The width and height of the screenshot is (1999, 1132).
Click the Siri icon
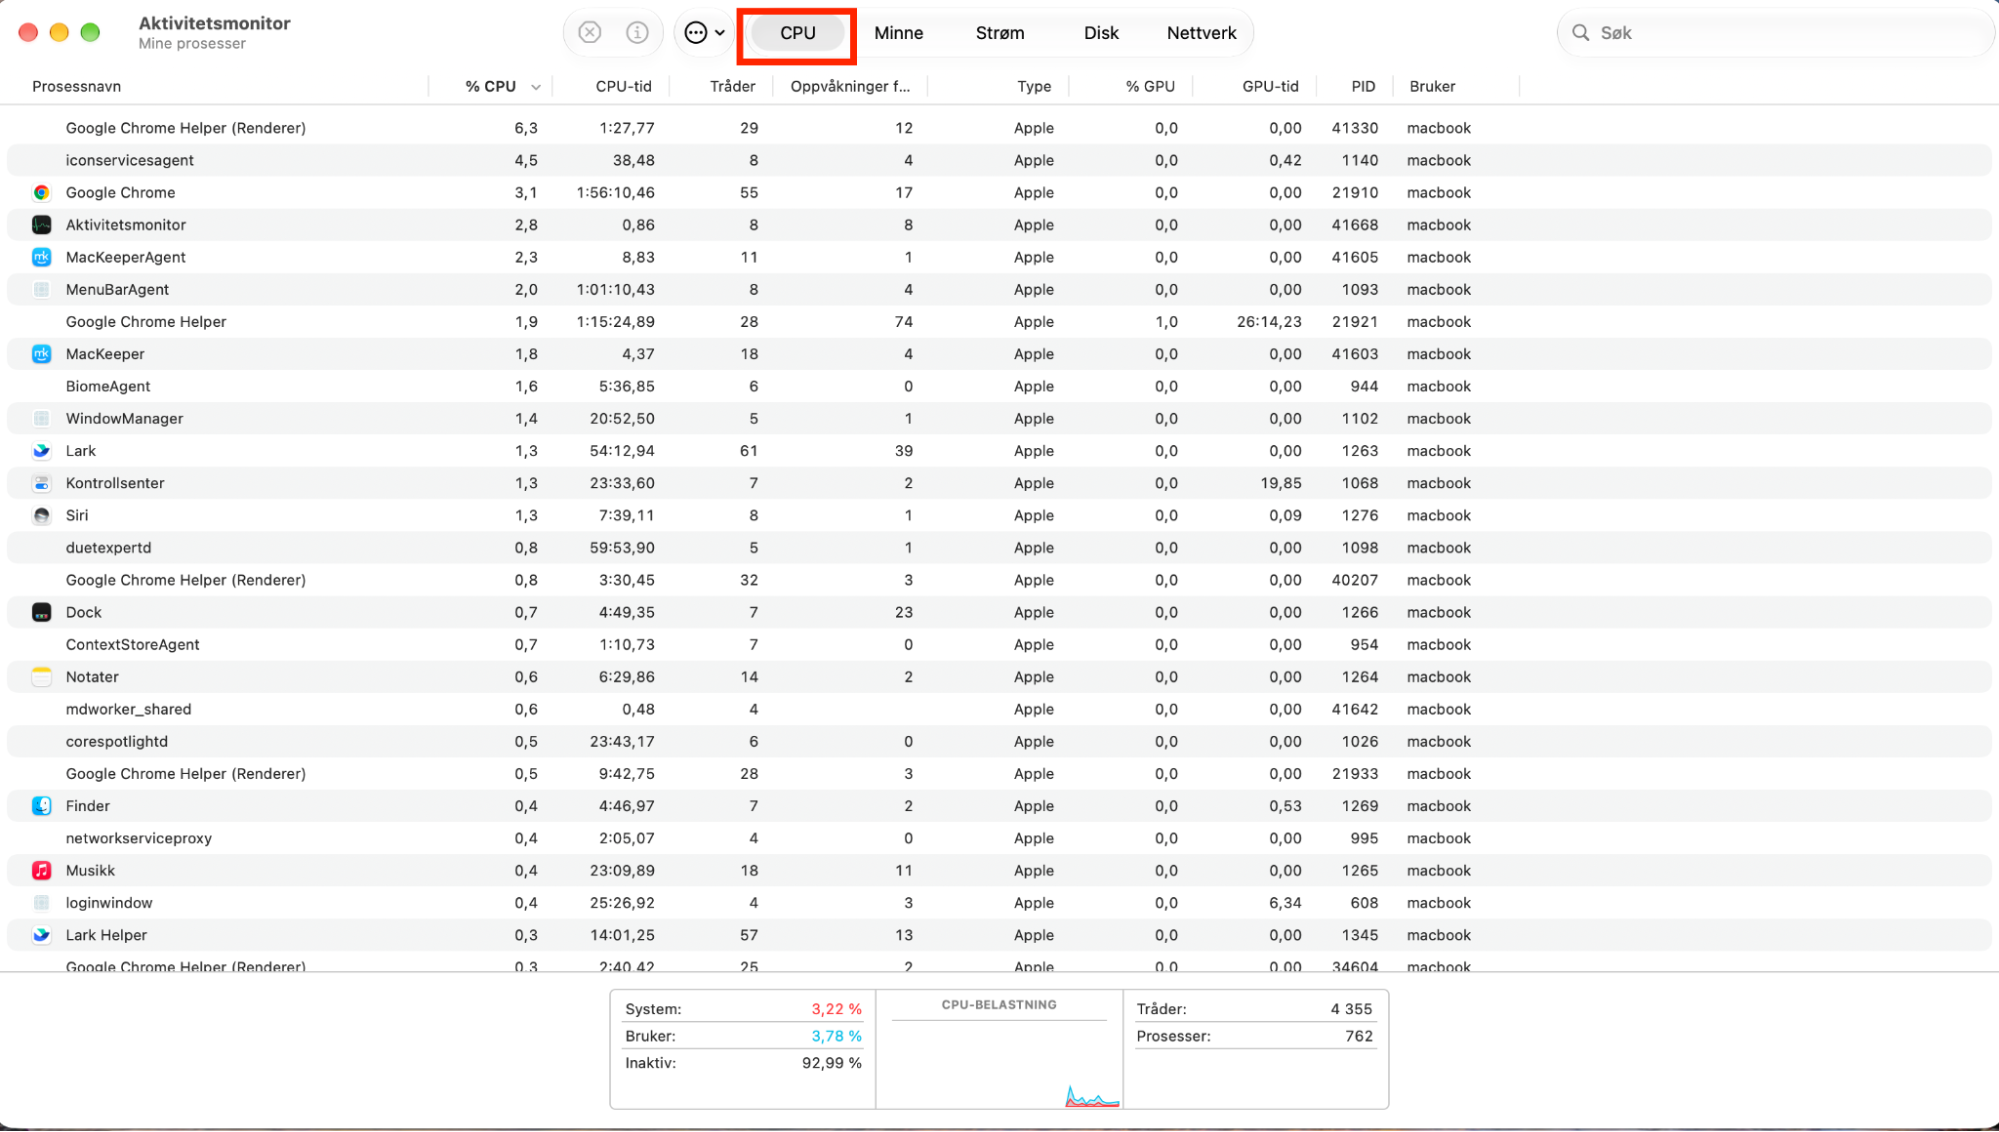click(41, 516)
